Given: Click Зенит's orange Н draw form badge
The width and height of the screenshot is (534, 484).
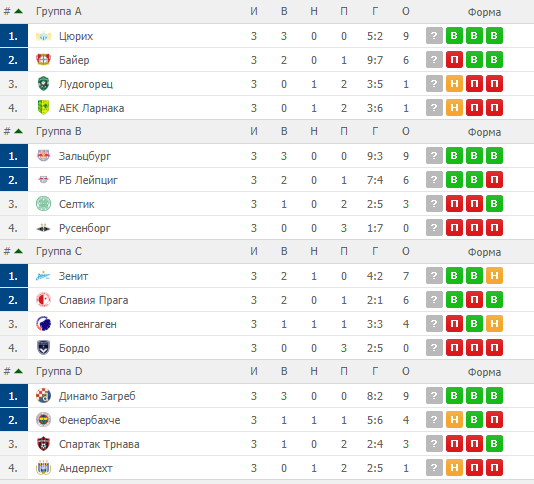Looking at the screenshot, I should click(x=494, y=276).
